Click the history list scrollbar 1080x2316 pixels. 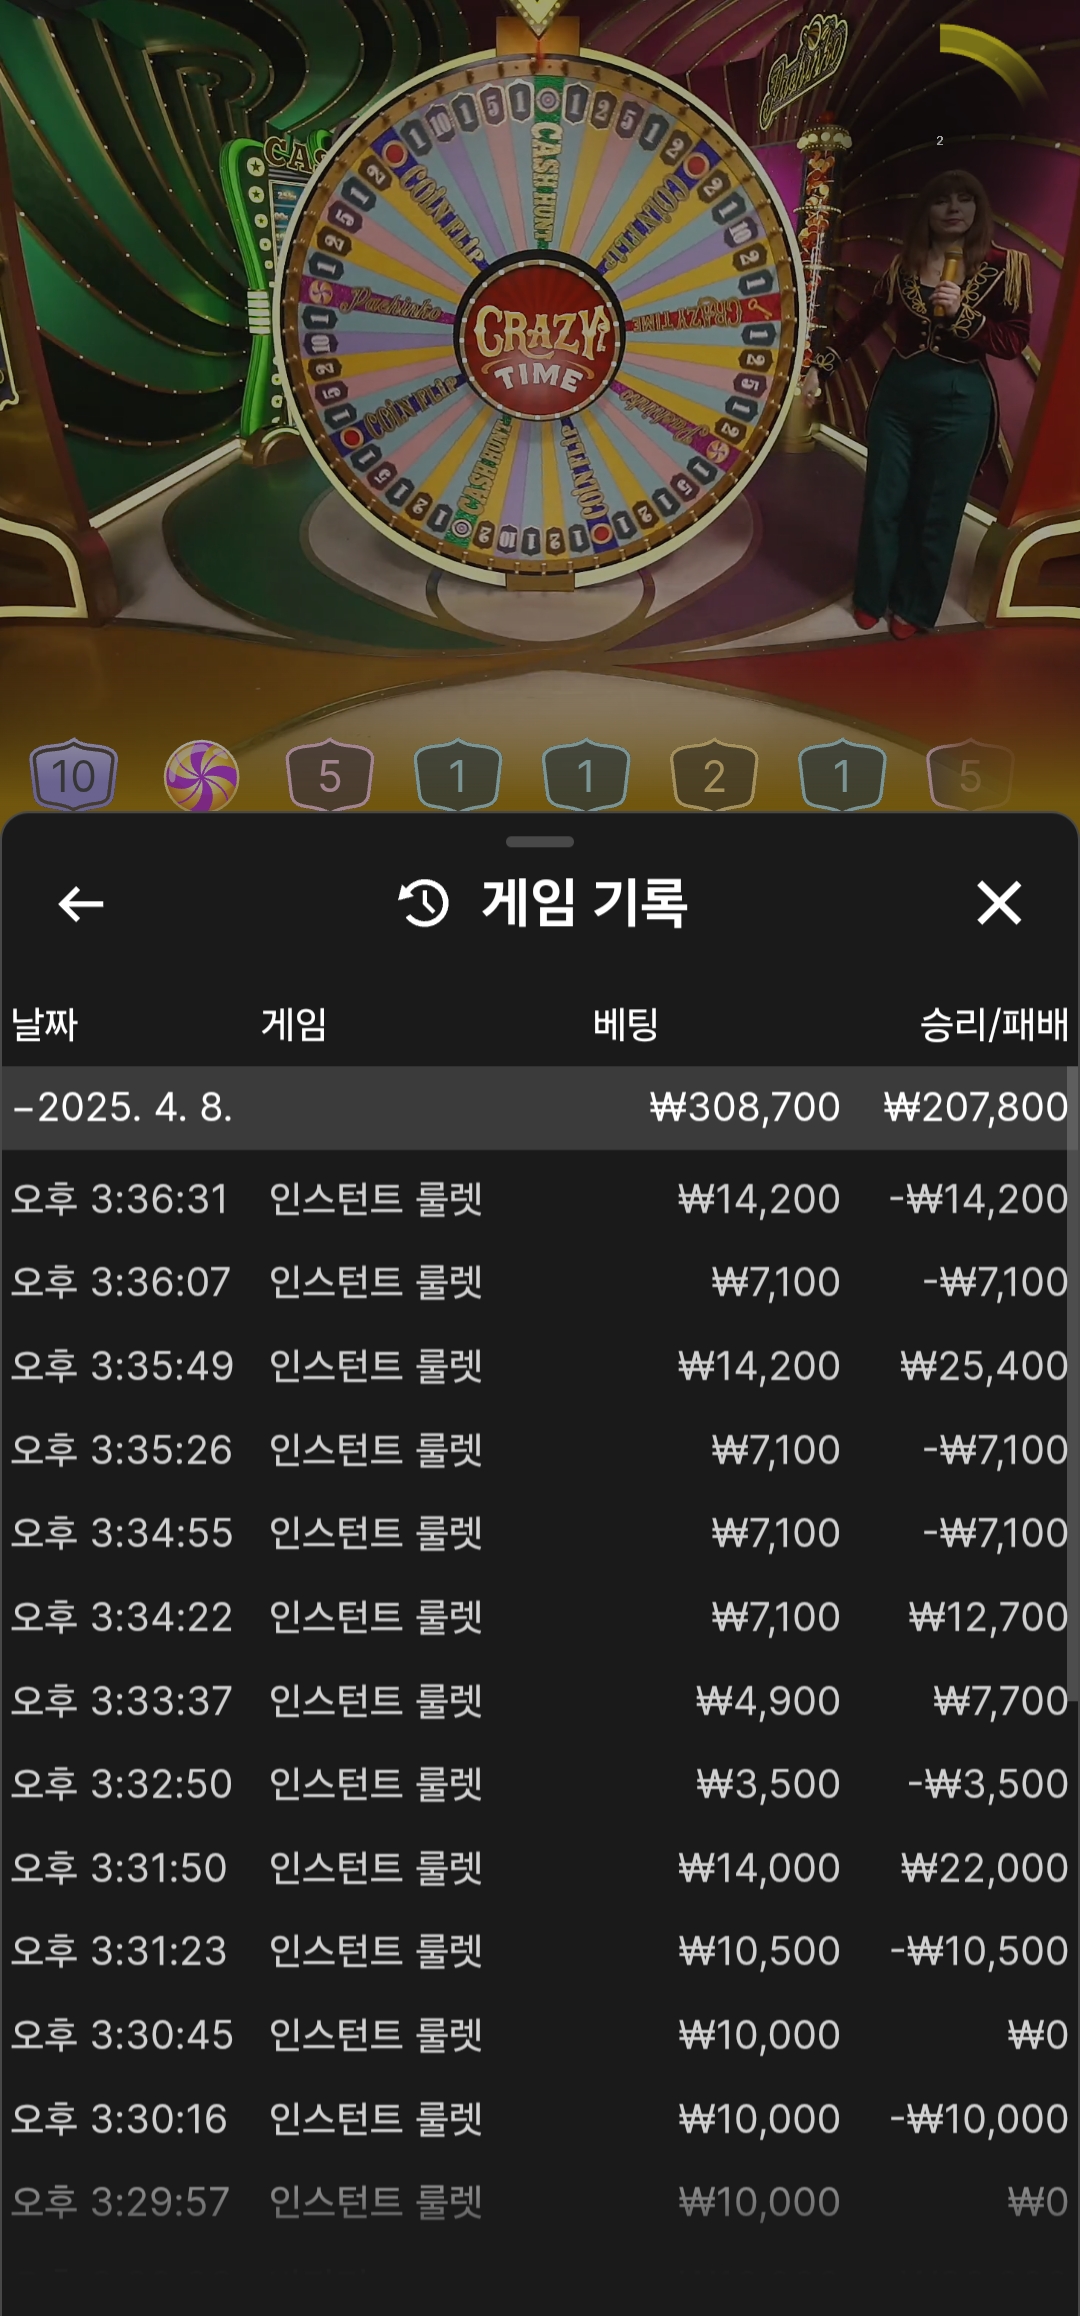(x=1073, y=1385)
